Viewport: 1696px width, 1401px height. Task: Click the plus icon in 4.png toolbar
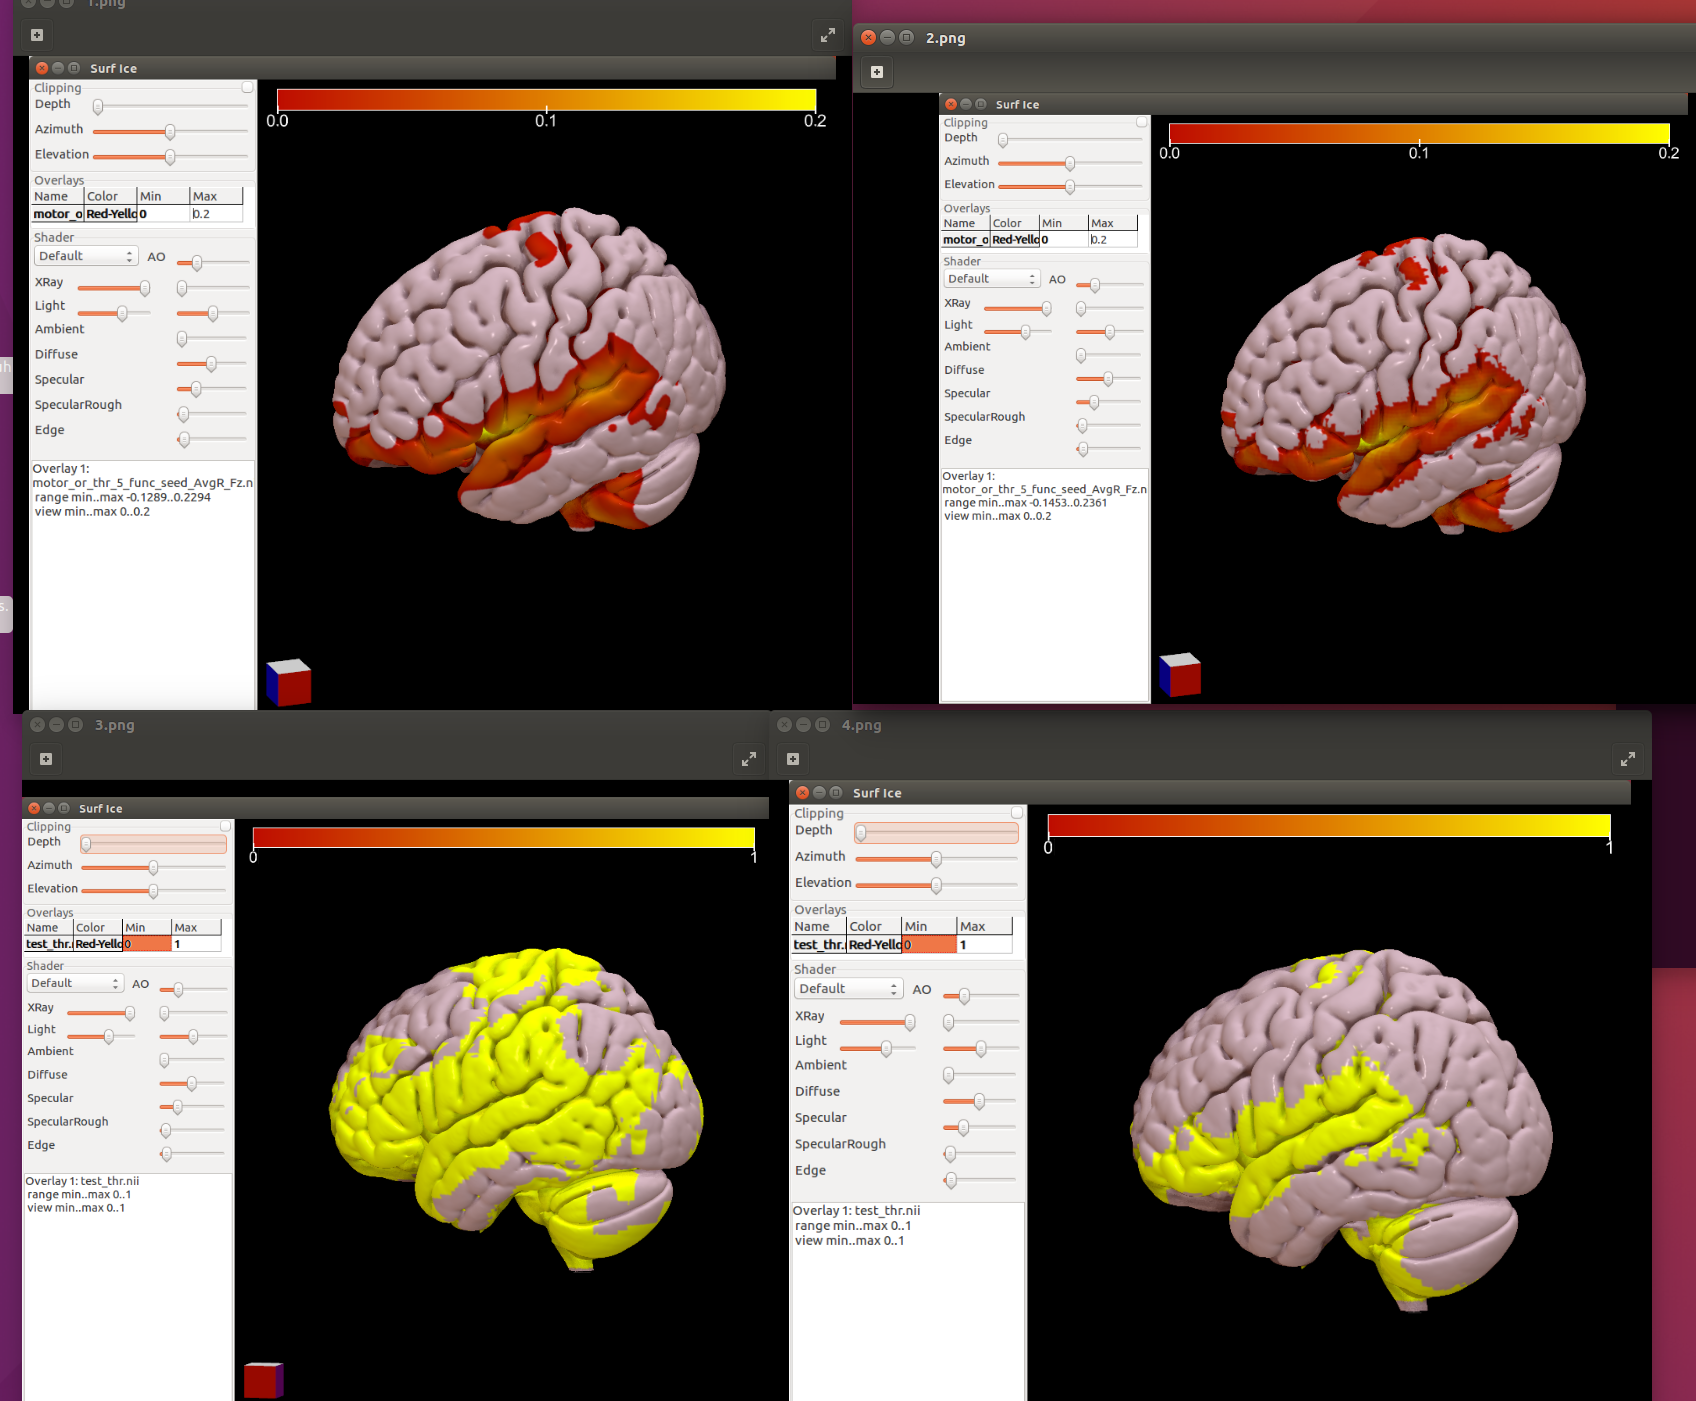pos(793,759)
